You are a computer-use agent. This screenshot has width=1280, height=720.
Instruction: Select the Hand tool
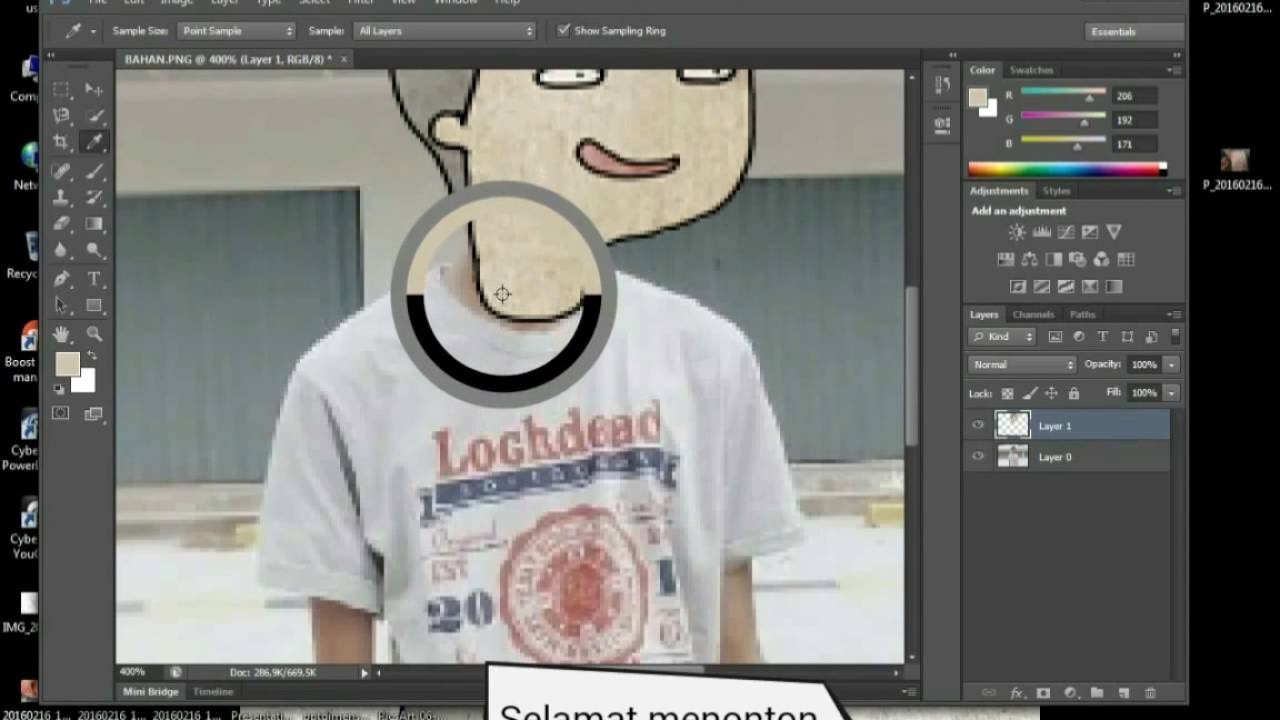(61, 334)
